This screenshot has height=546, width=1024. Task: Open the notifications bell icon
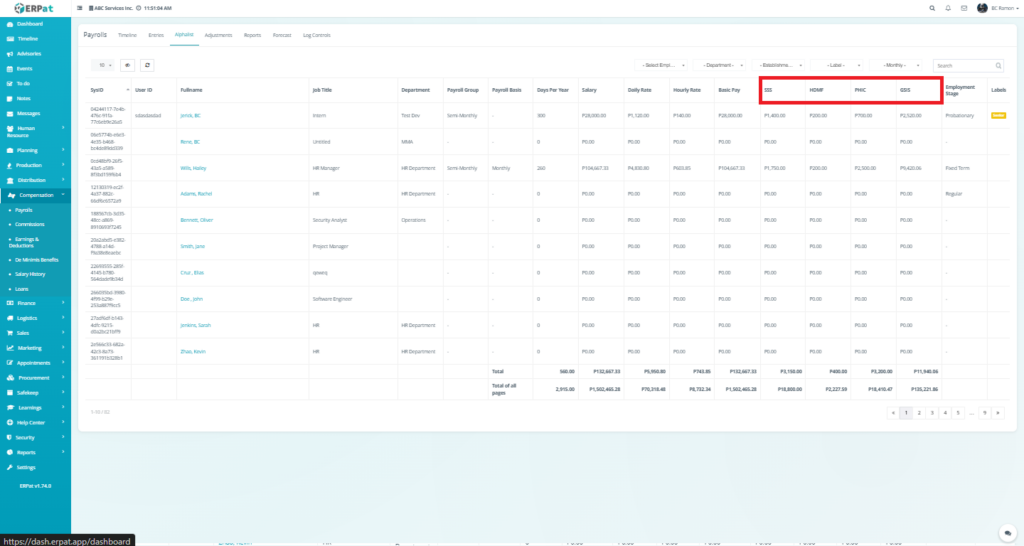click(948, 8)
